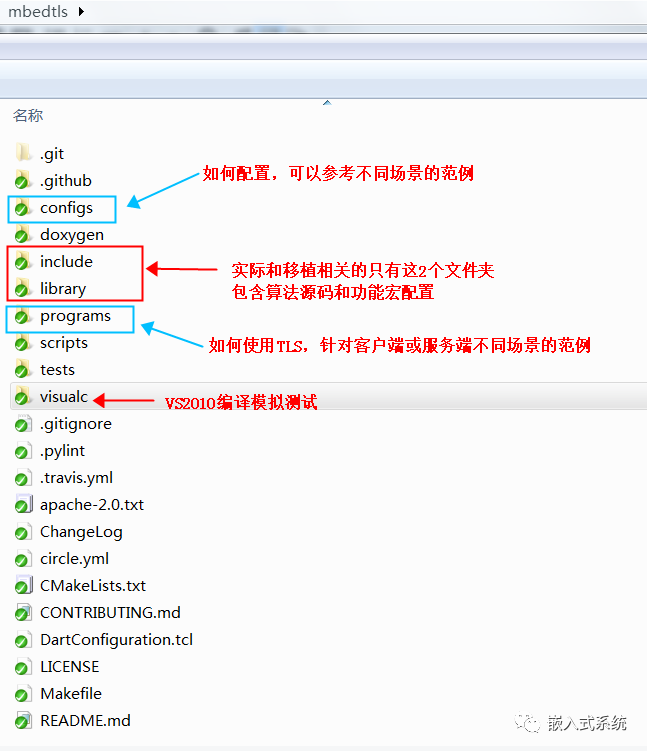Select the .pylint file name
The height and width of the screenshot is (751, 647).
pos(62,451)
